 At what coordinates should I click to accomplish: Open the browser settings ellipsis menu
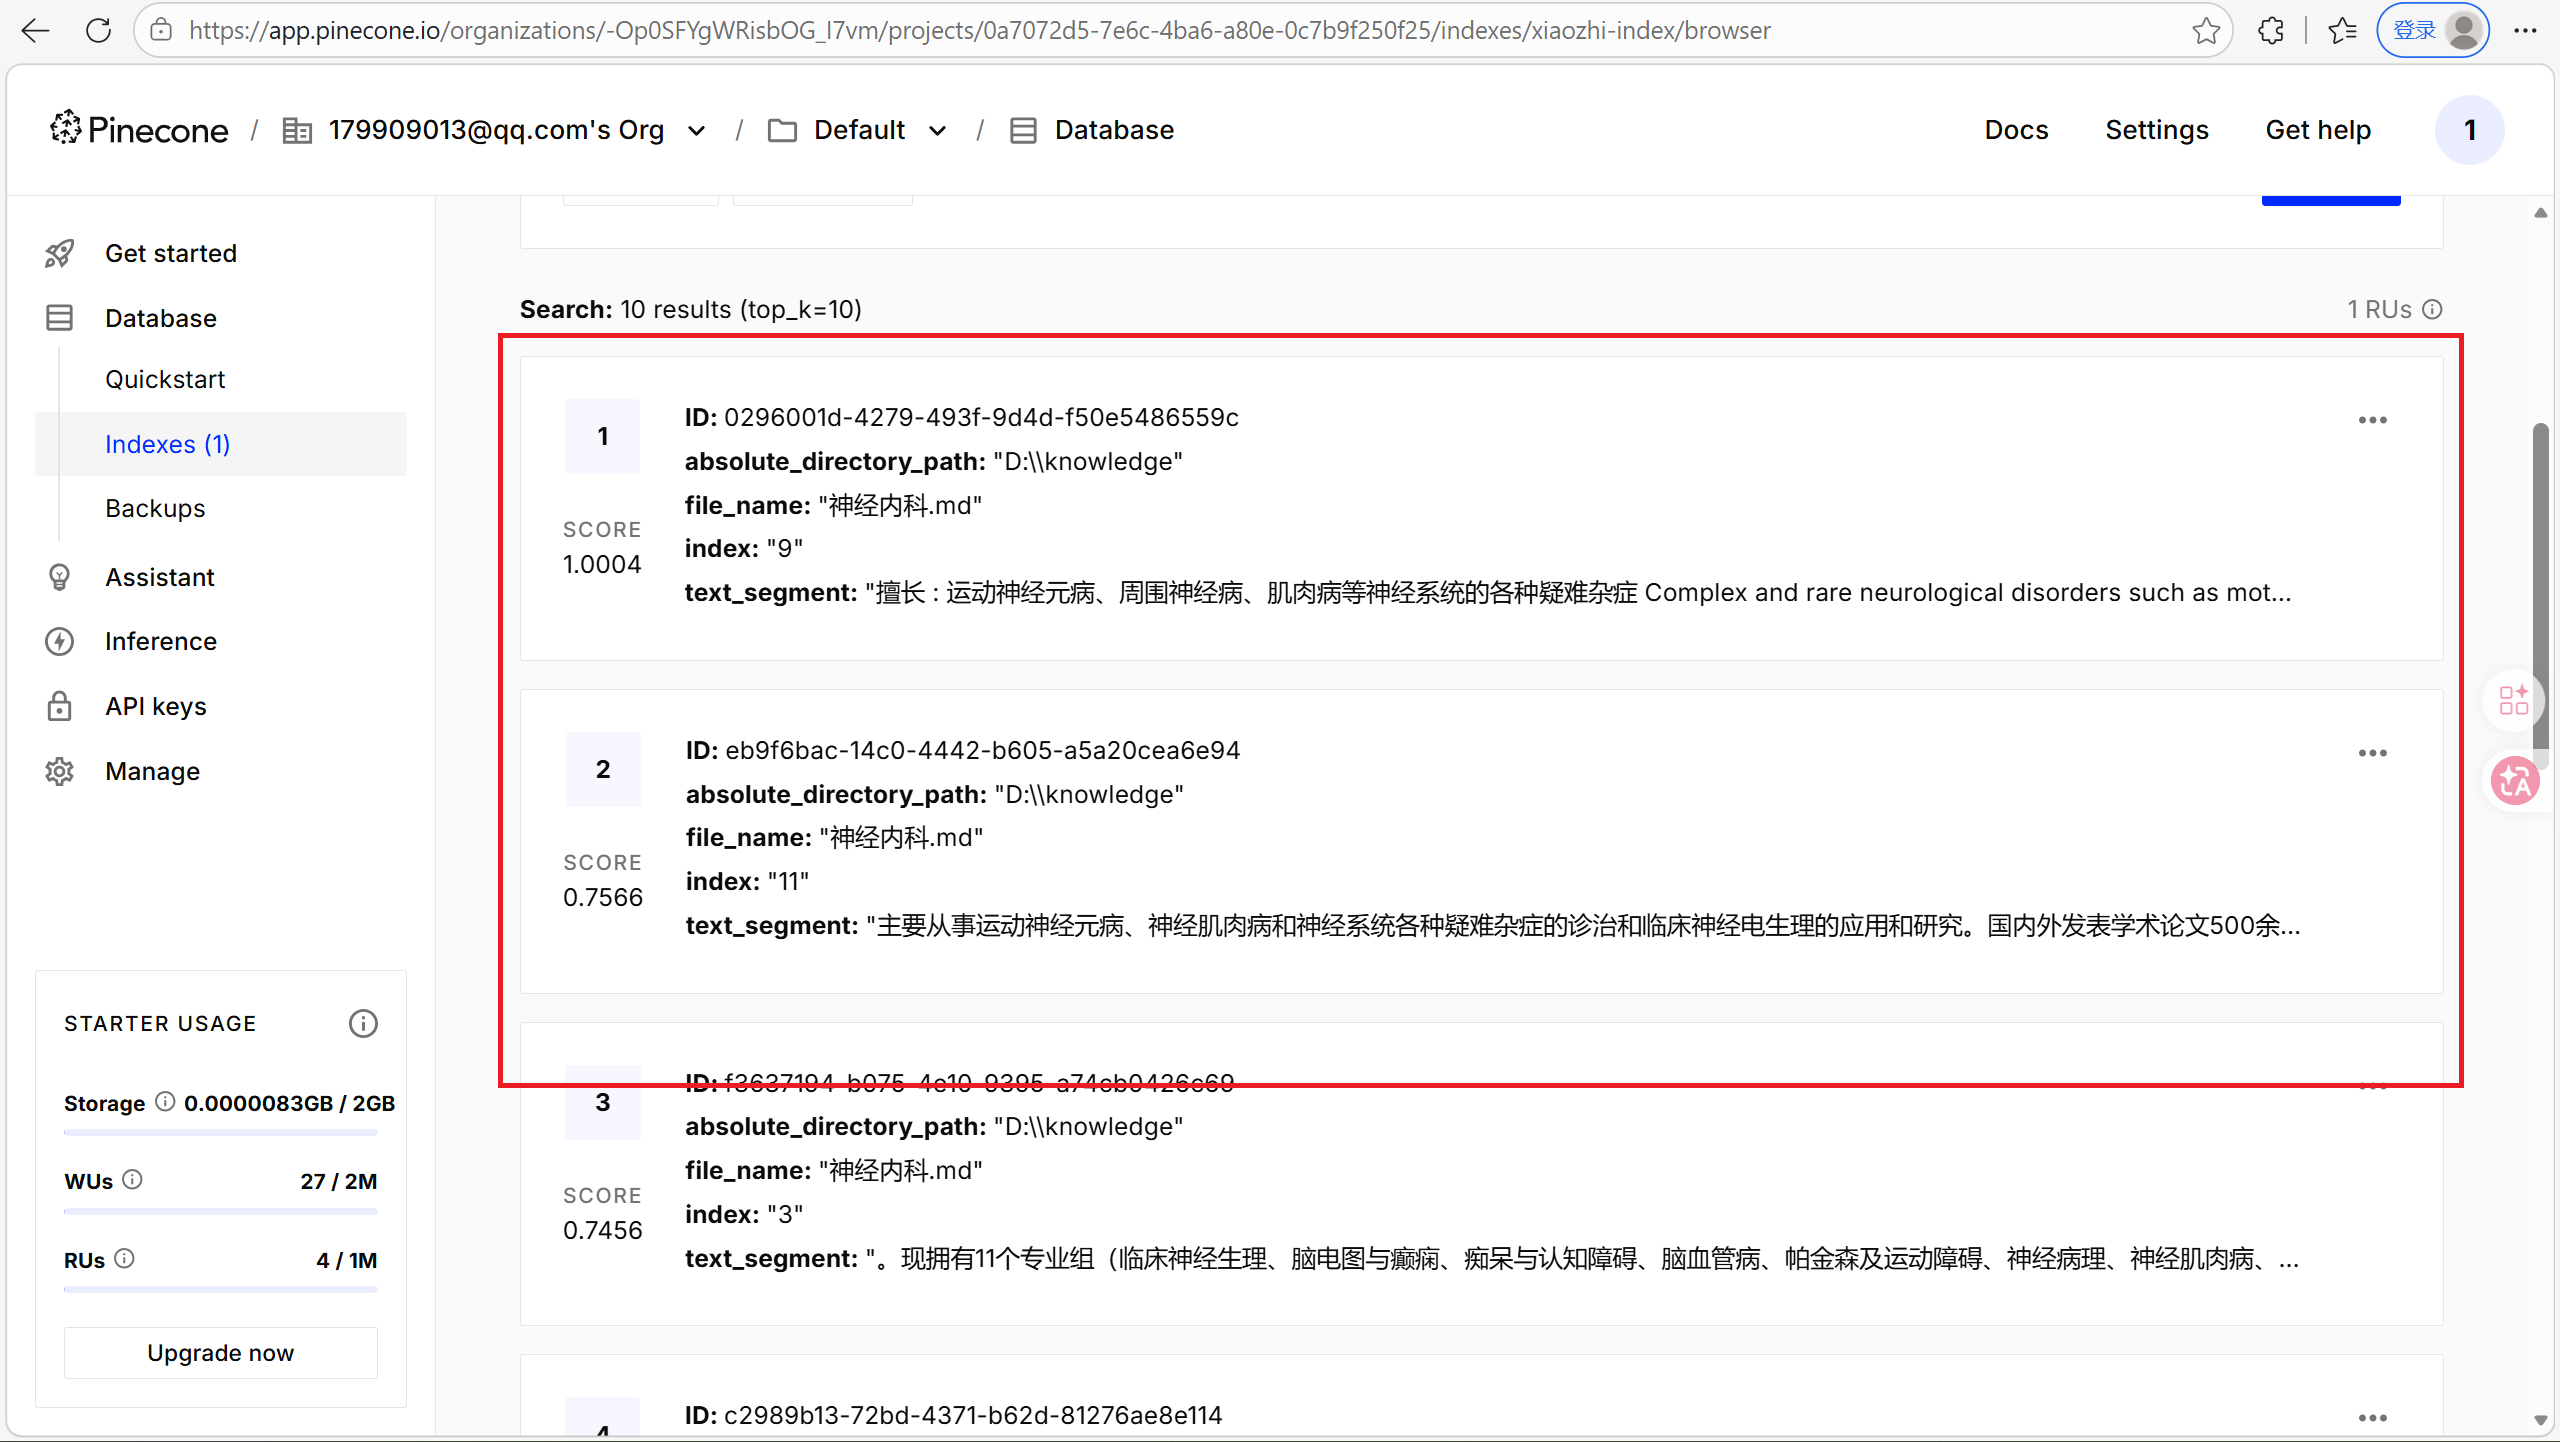pyautogui.click(x=2525, y=31)
